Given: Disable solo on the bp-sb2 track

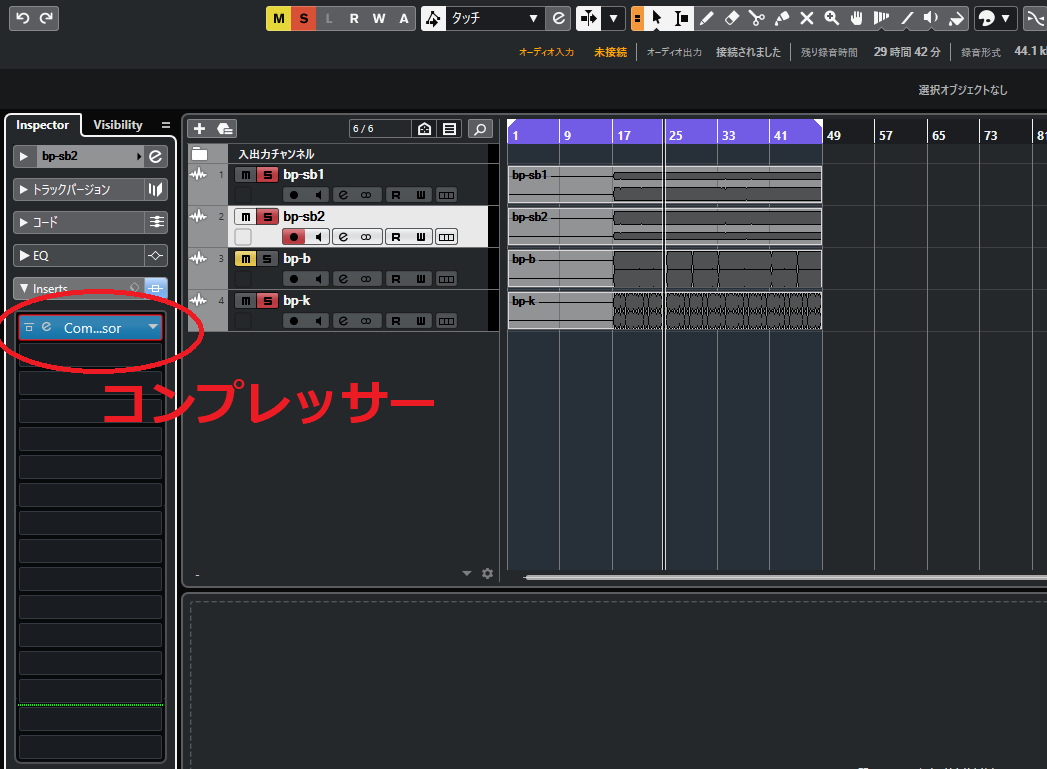Looking at the screenshot, I should point(267,217).
